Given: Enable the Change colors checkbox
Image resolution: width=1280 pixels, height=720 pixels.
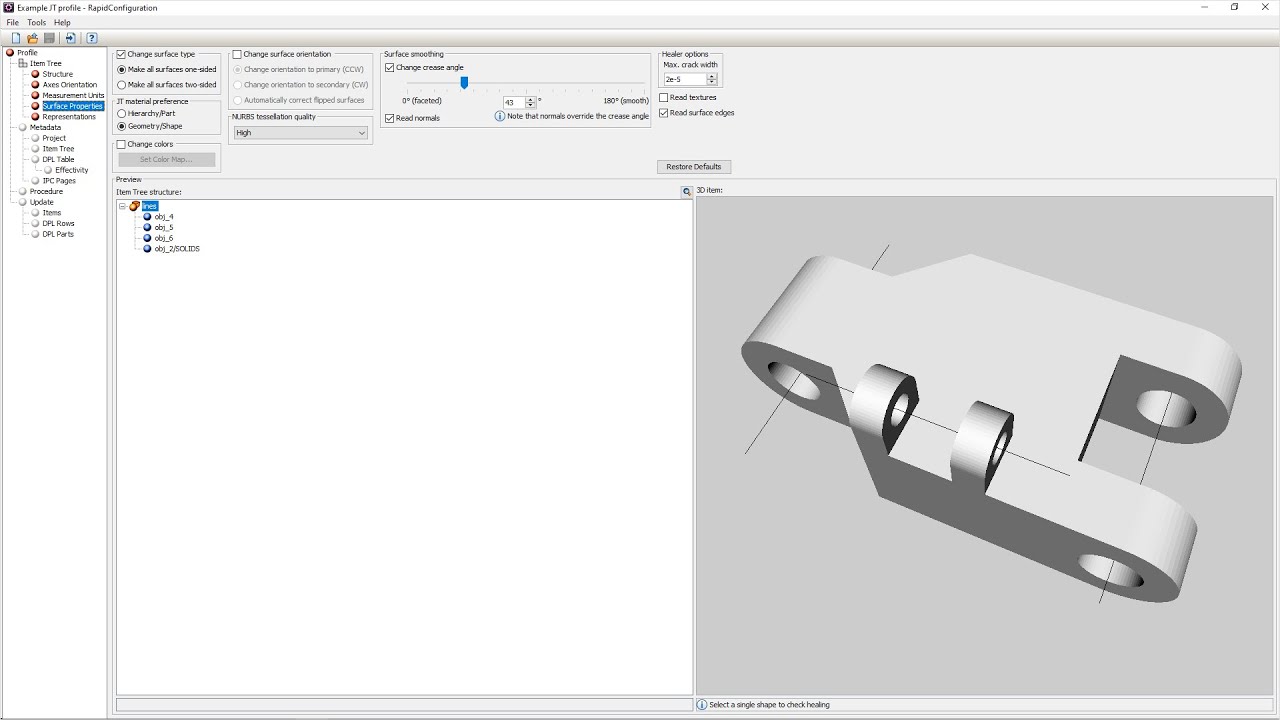Looking at the screenshot, I should [122, 144].
